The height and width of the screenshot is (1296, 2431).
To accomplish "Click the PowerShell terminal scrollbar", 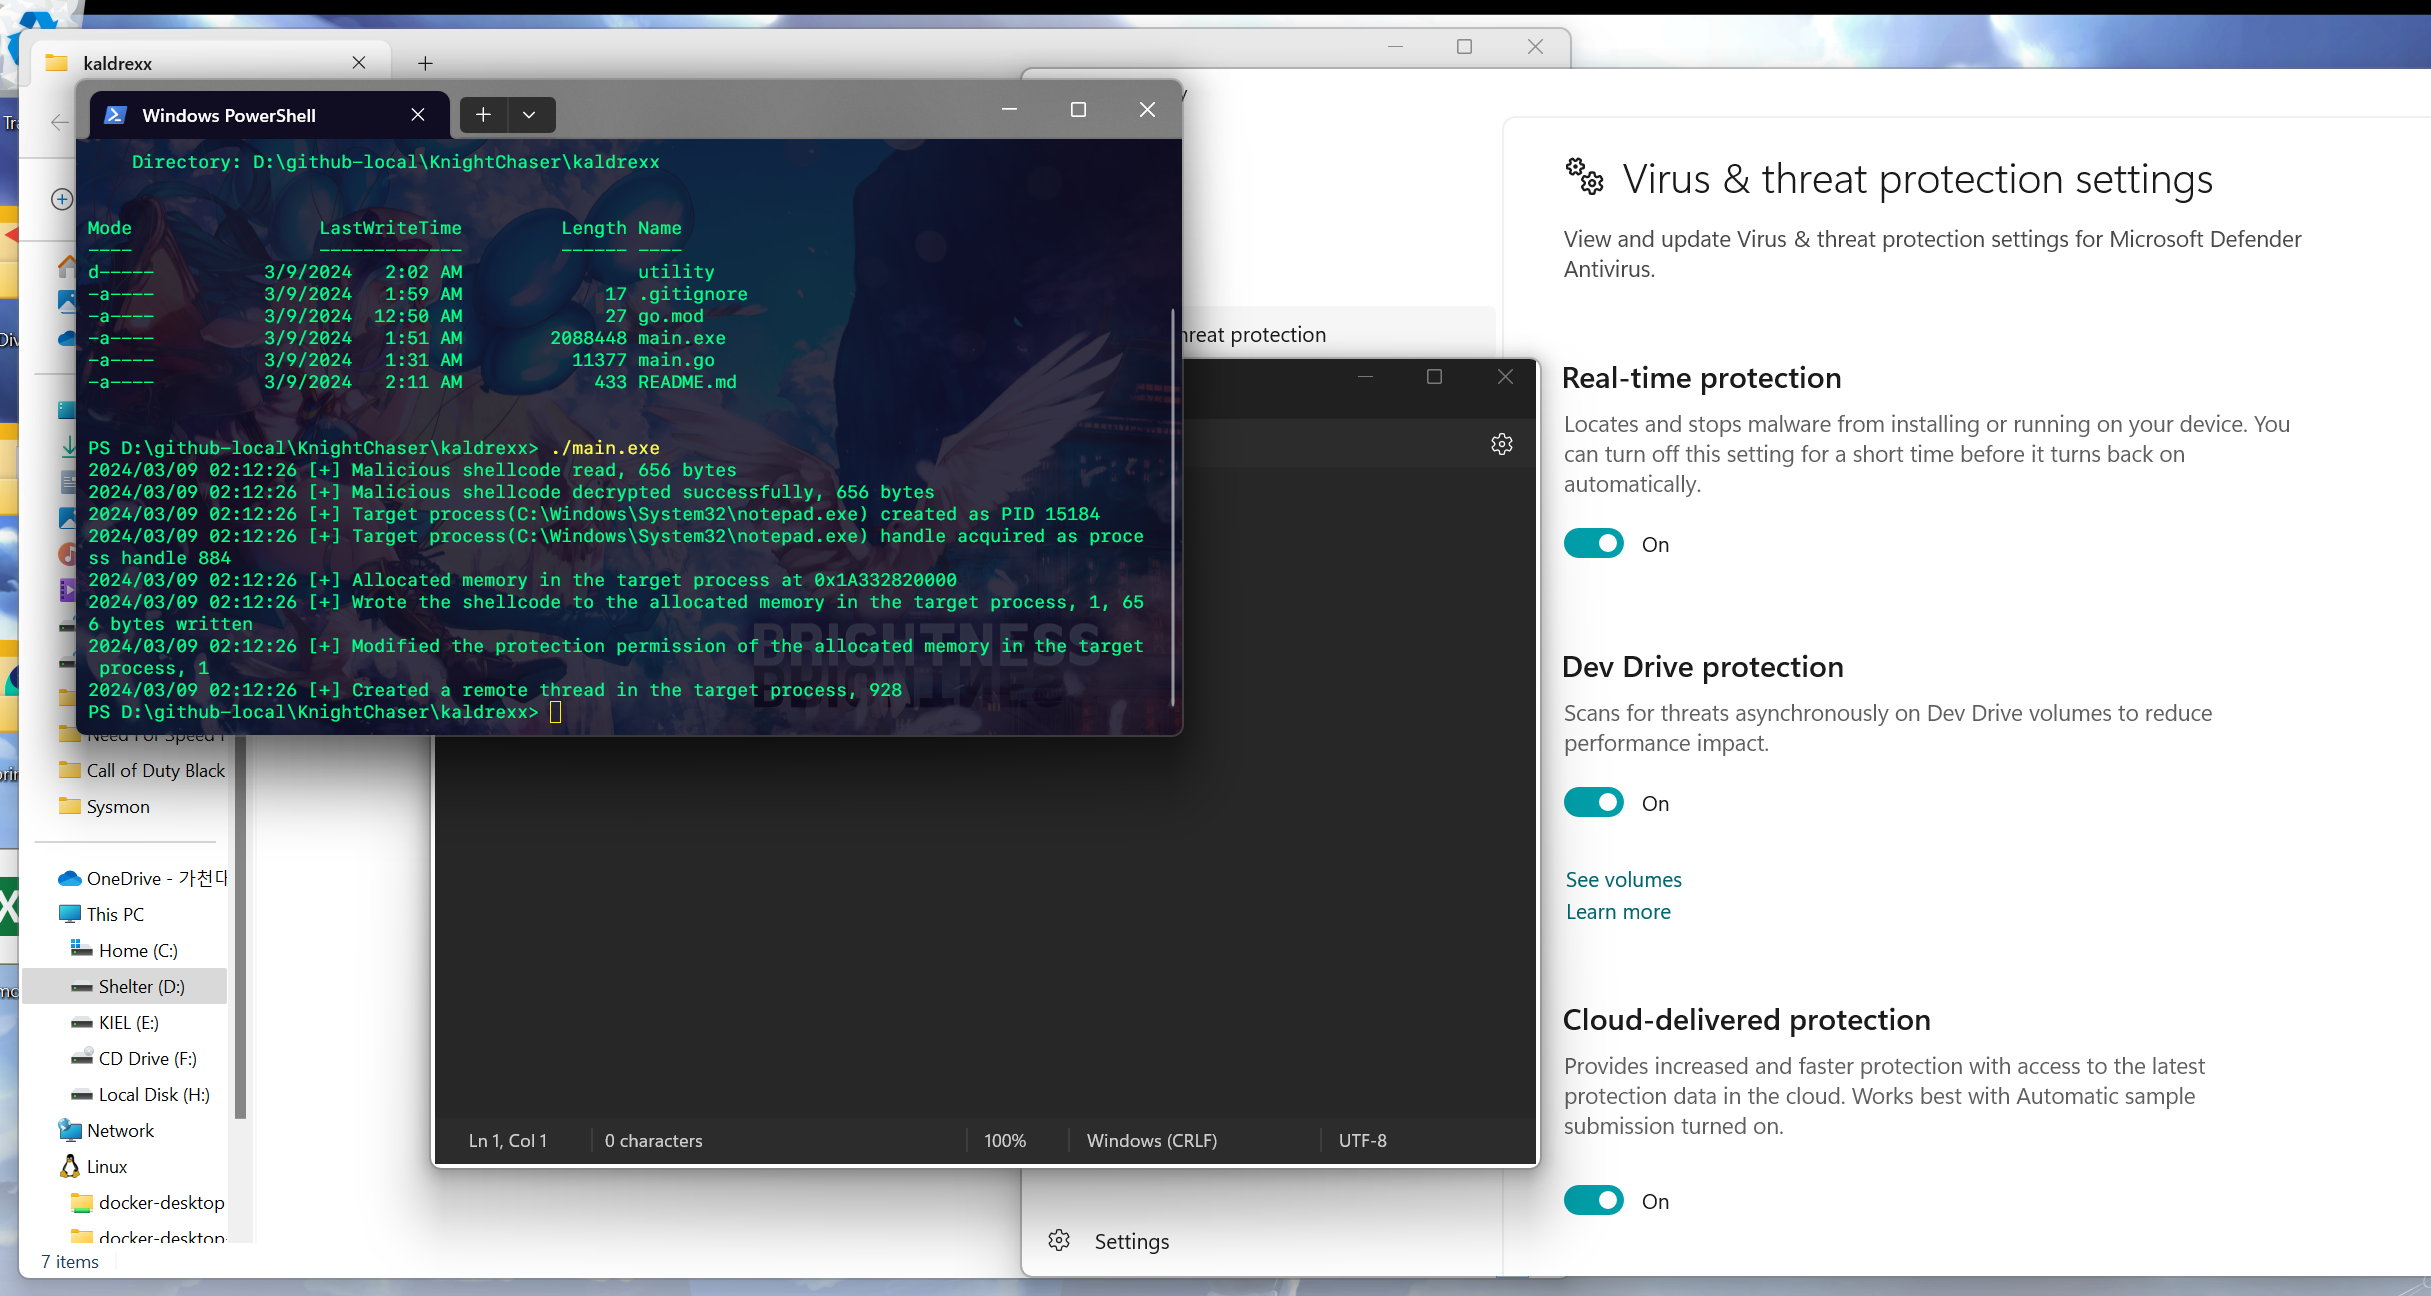I will click(1173, 507).
